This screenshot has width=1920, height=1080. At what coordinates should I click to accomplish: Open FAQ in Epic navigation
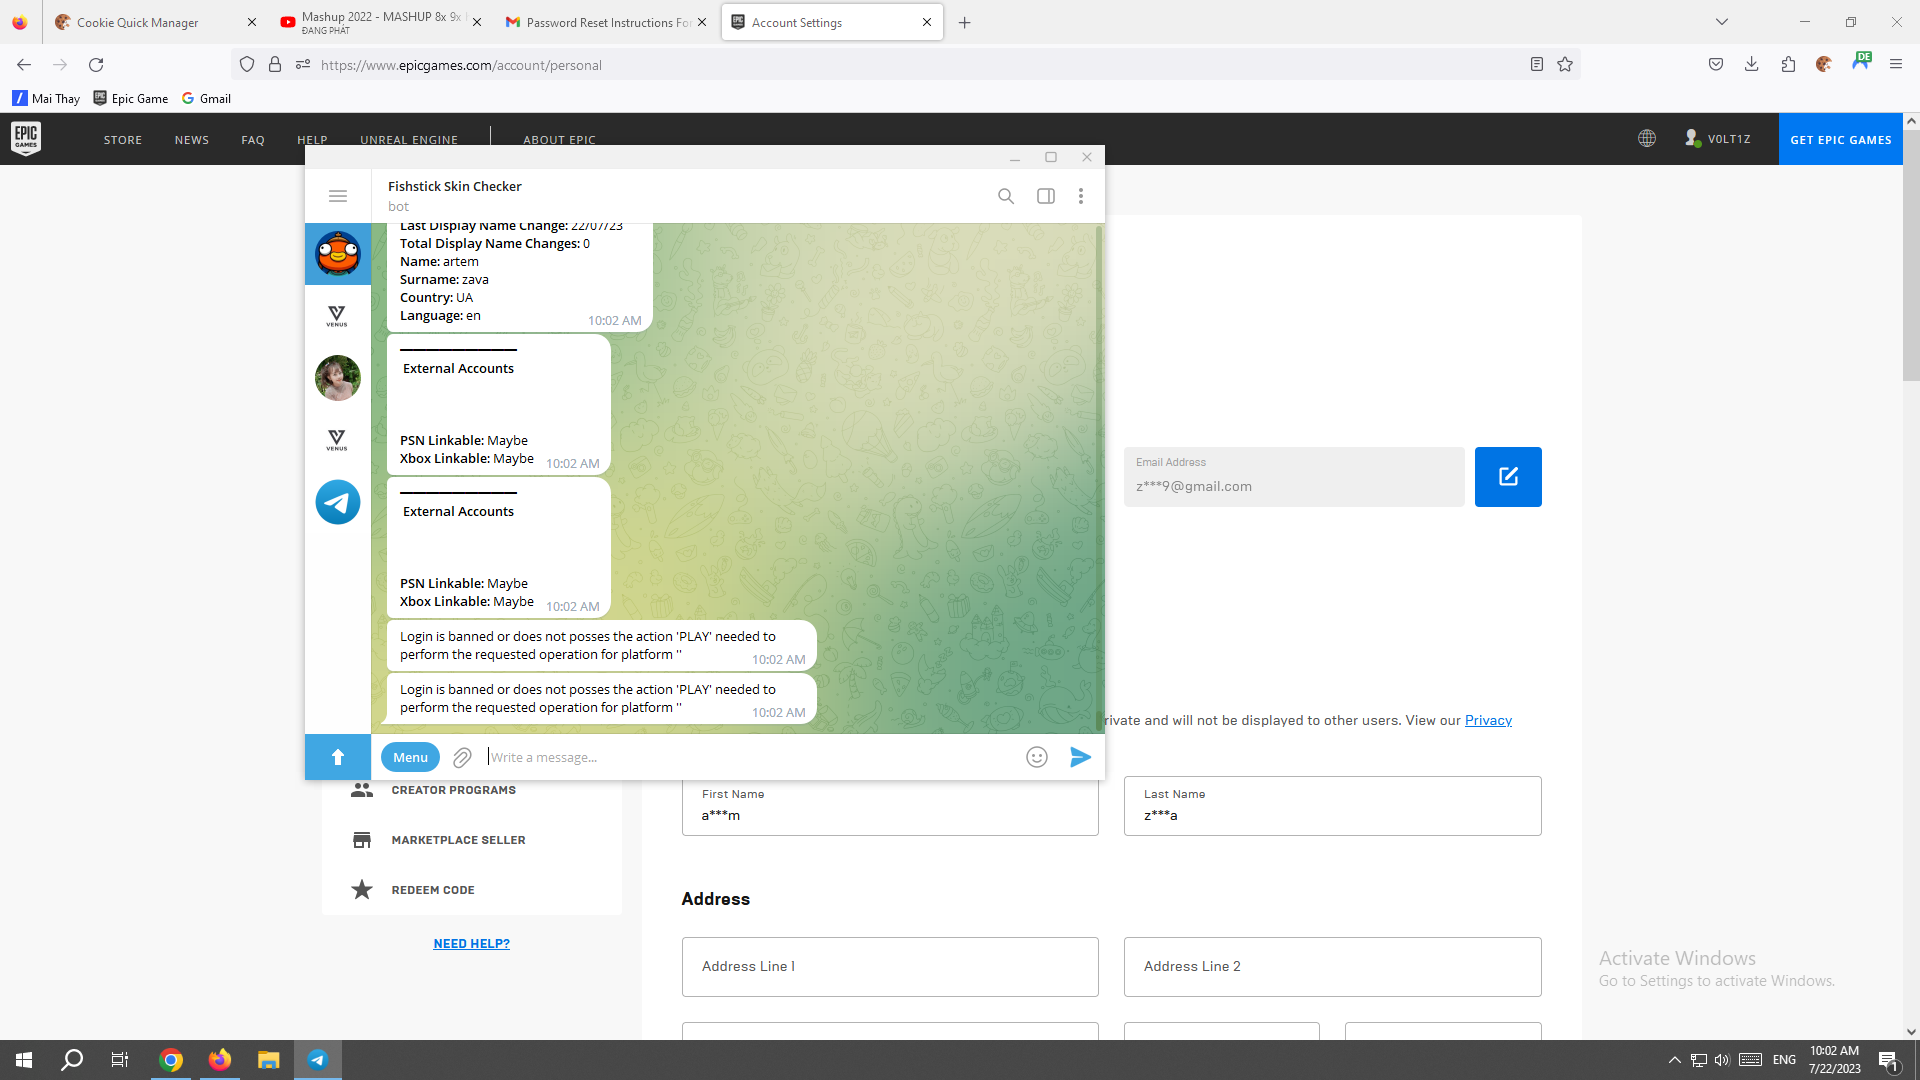[x=253, y=140]
